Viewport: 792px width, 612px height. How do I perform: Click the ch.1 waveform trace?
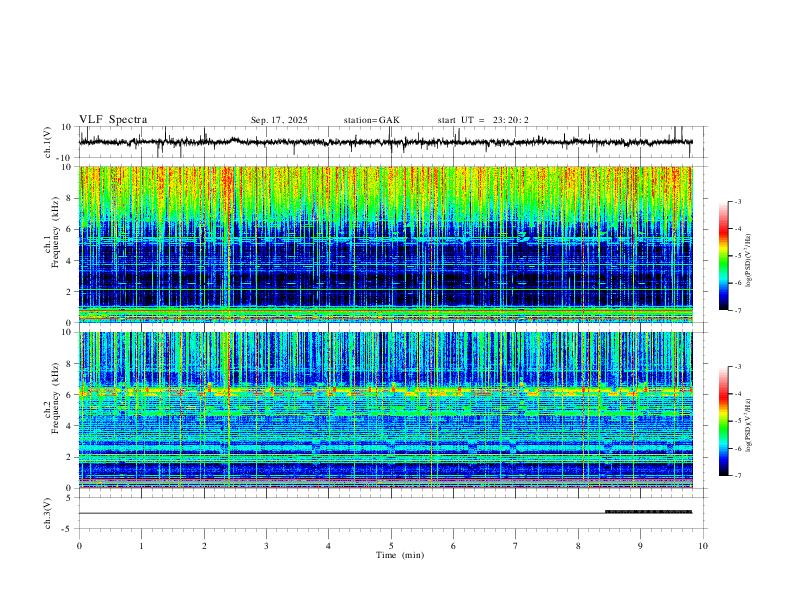tap(386, 142)
